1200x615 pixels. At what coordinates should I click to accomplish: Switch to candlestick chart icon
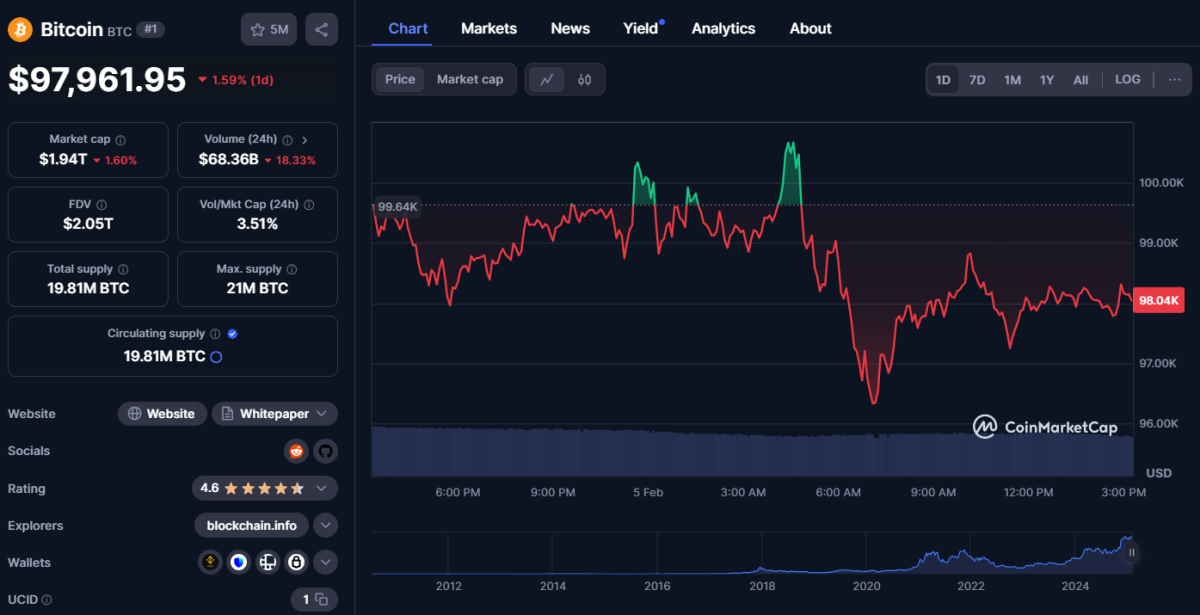(x=584, y=80)
